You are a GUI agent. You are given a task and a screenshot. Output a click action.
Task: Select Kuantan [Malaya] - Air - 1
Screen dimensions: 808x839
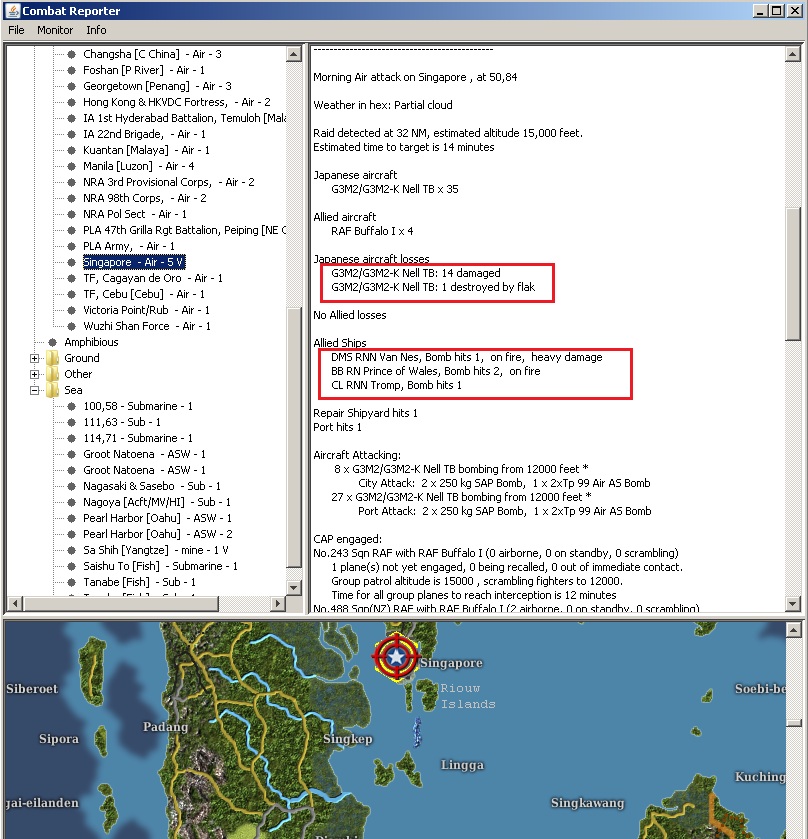146,150
